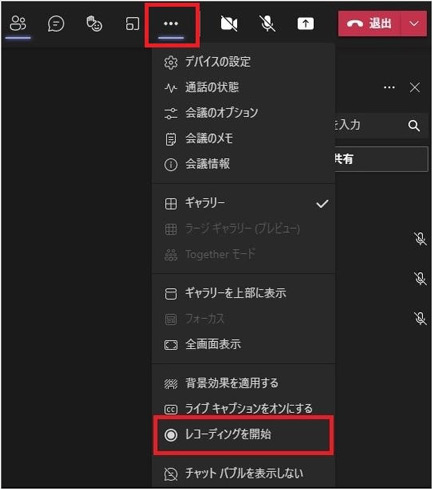Unmute the microphone in the toolbar
Image resolution: width=432 pixels, height=489 pixels.
point(267,24)
